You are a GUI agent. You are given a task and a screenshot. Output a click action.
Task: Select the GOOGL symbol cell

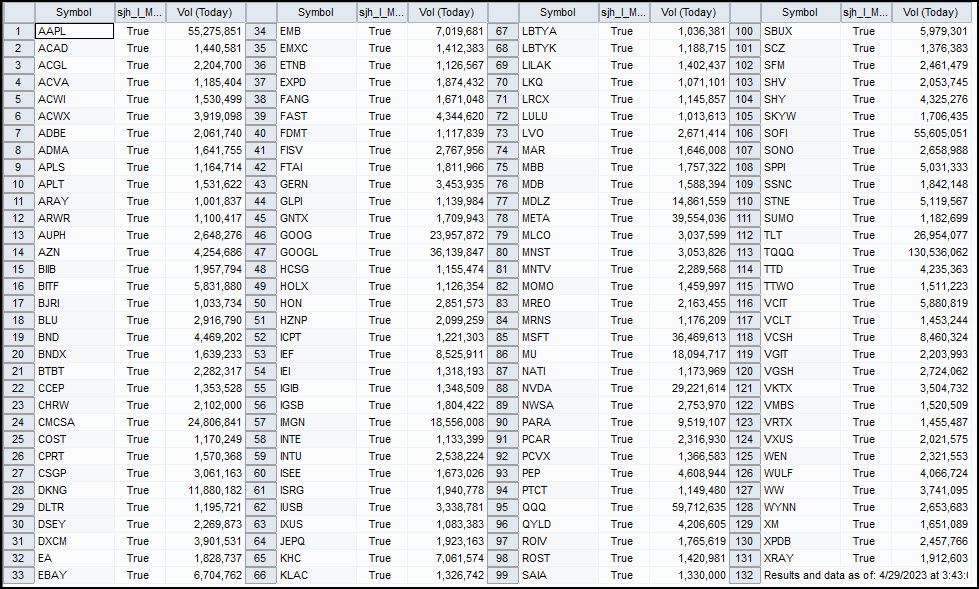(x=317, y=252)
